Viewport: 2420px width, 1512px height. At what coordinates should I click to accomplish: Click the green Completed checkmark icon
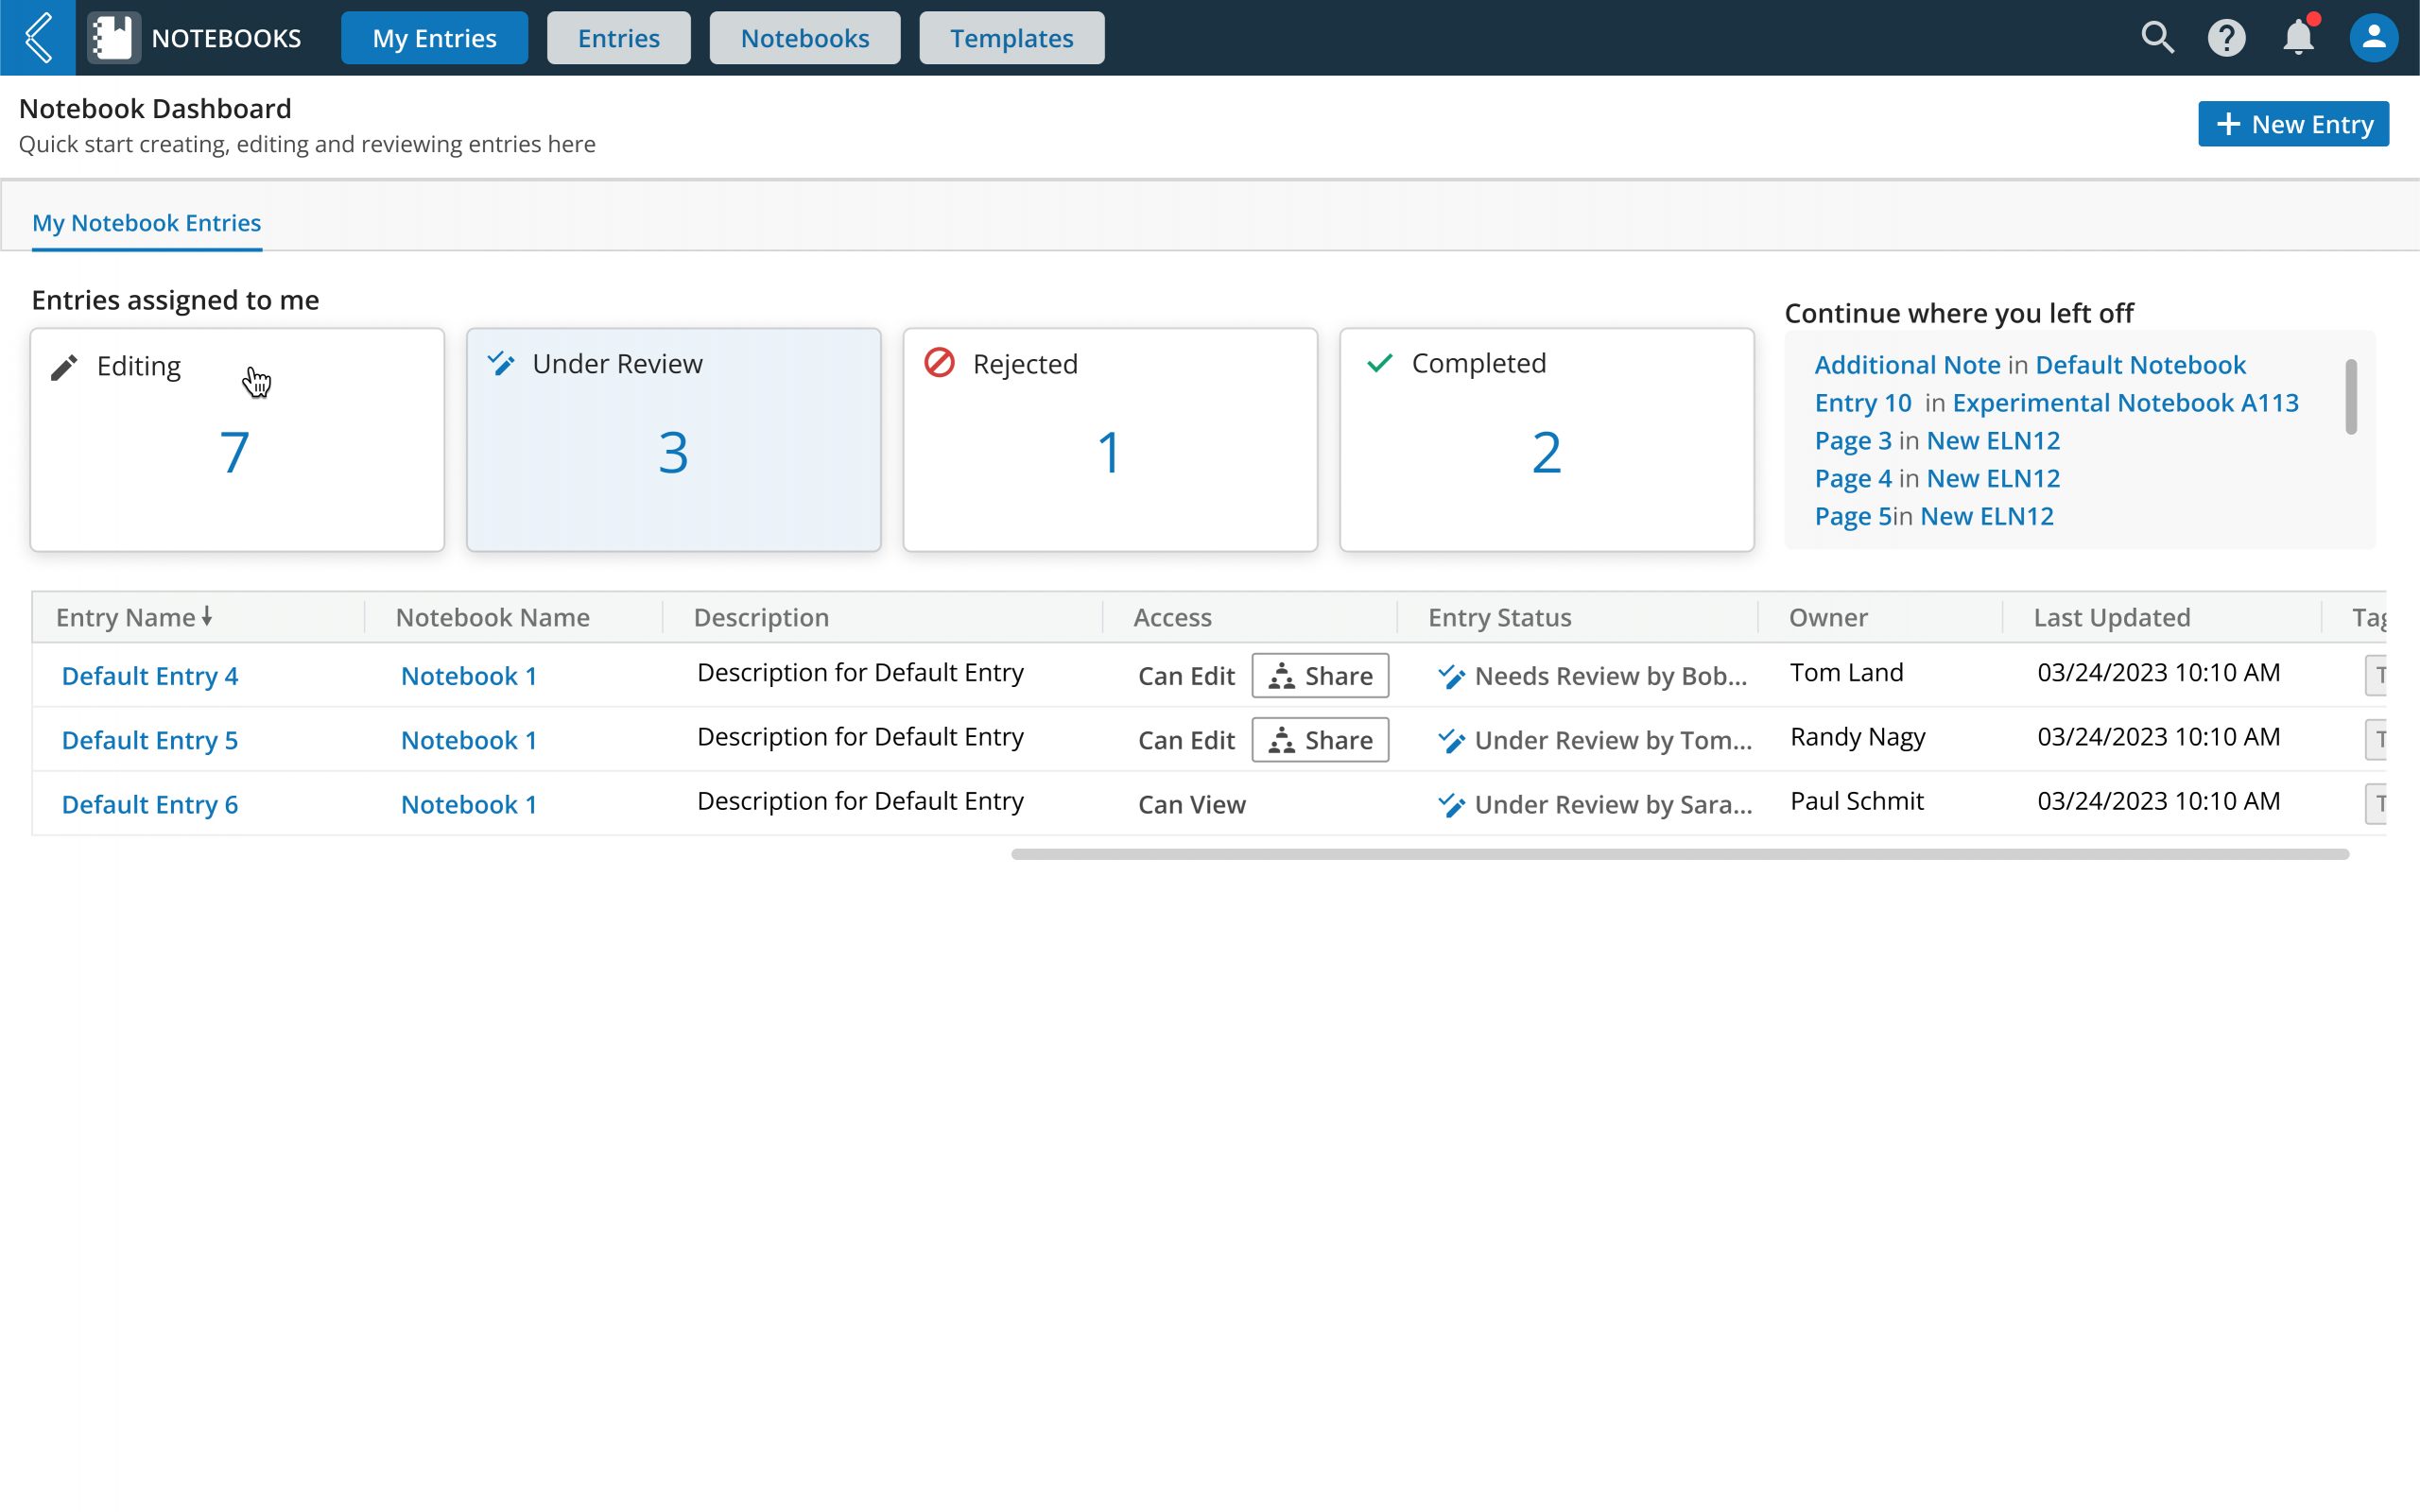[x=1379, y=363]
